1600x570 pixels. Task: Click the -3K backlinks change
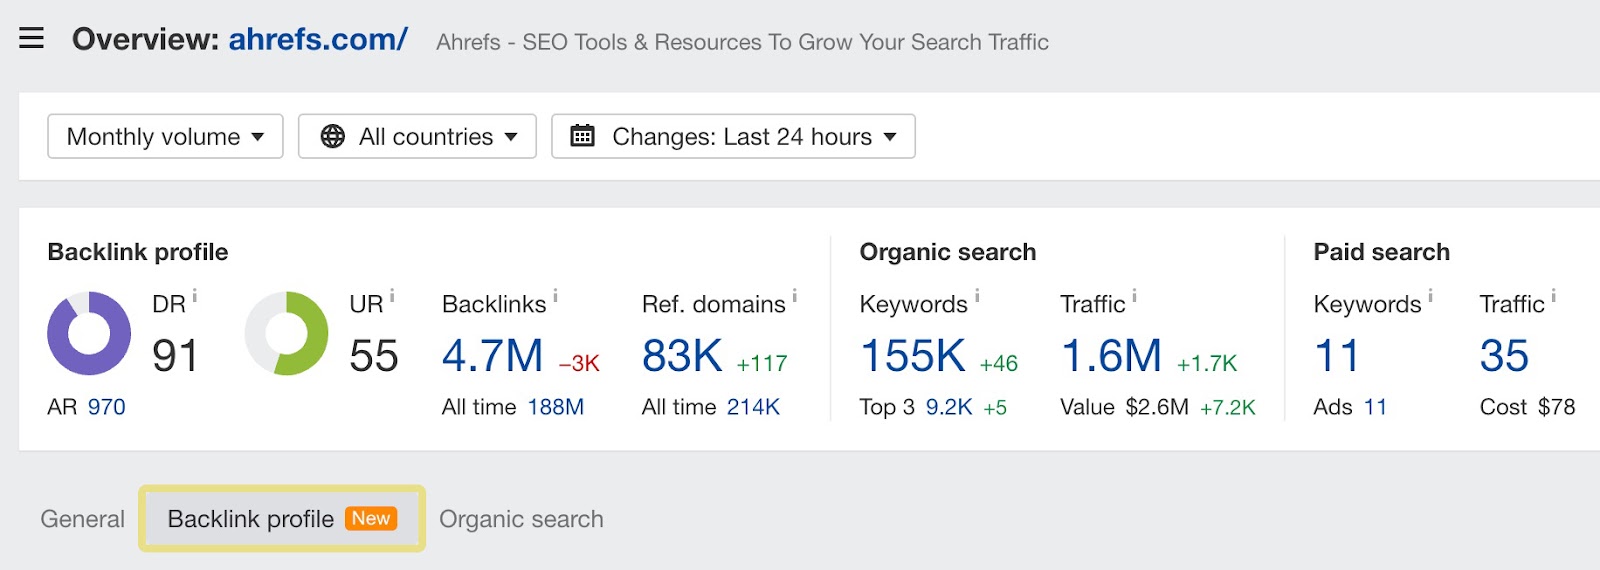click(x=579, y=364)
